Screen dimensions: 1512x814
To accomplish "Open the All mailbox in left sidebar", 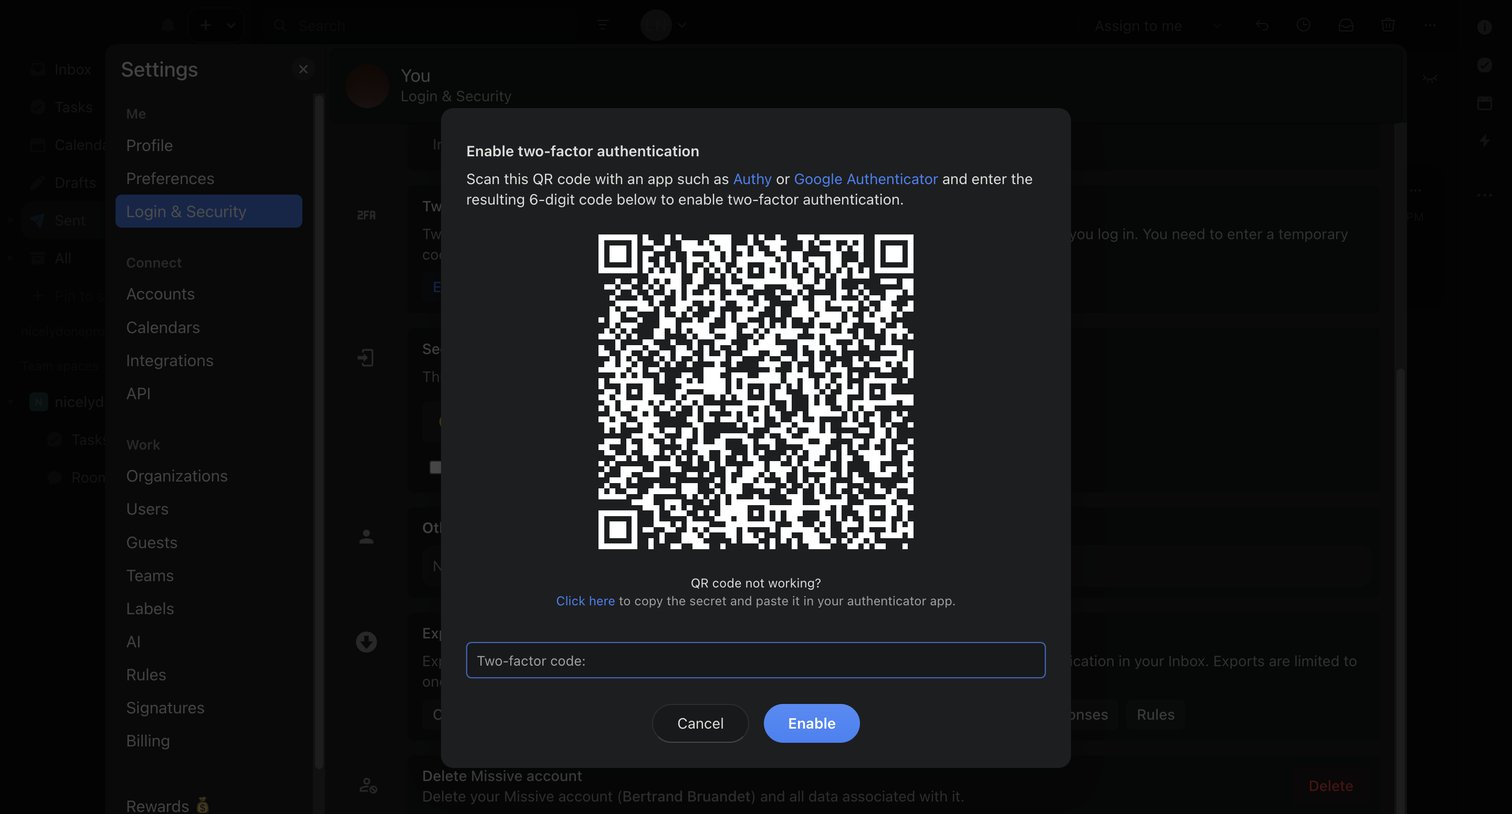I will click(x=62, y=258).
